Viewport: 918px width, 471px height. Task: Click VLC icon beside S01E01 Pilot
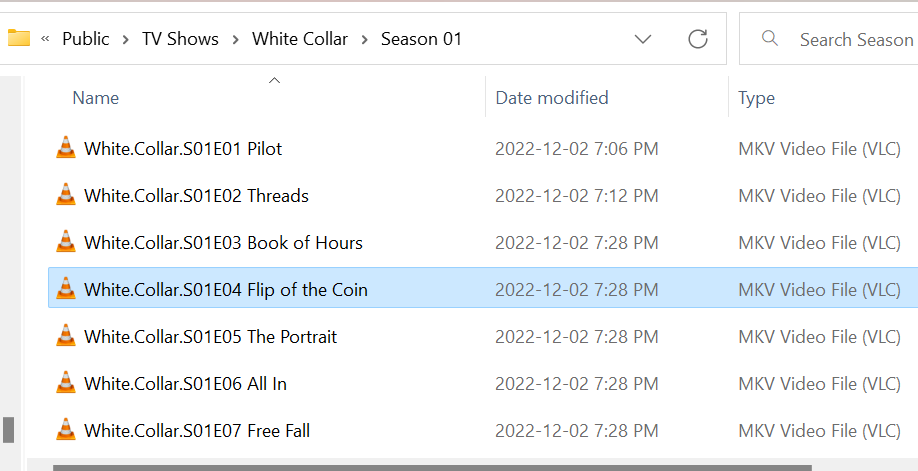click(x=66, y=149)
